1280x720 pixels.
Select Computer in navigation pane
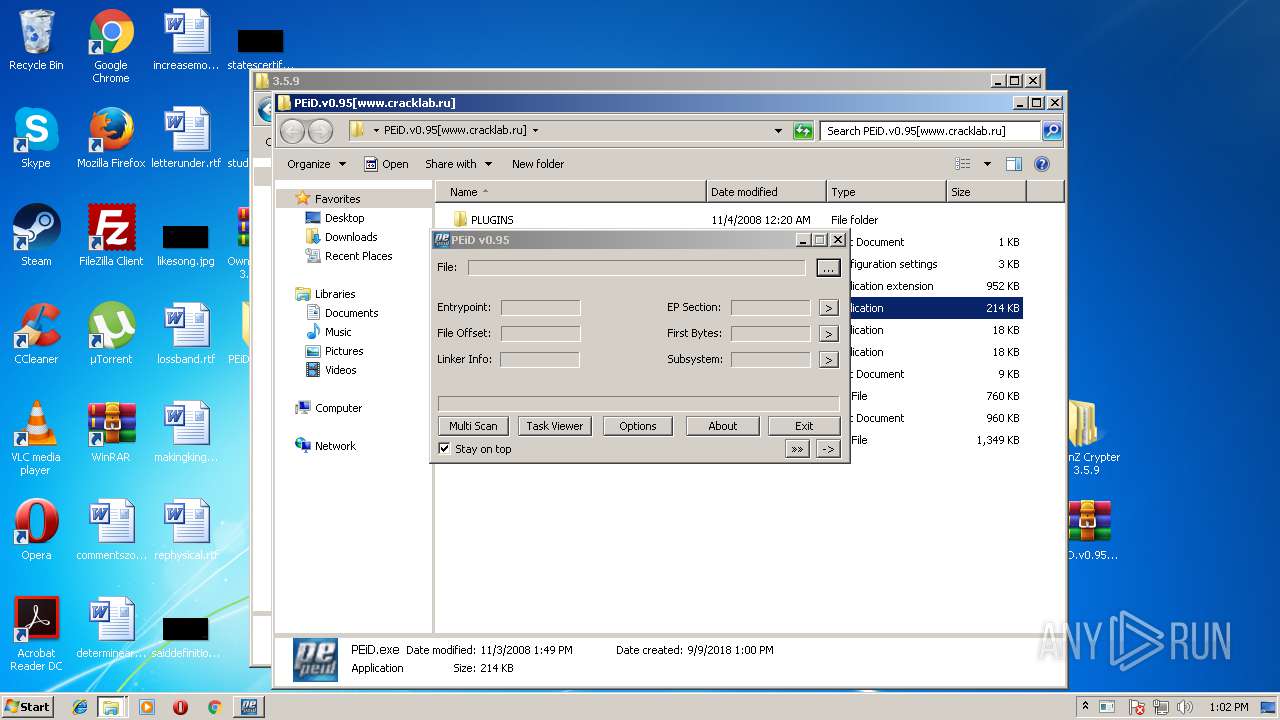coord(338,408)
